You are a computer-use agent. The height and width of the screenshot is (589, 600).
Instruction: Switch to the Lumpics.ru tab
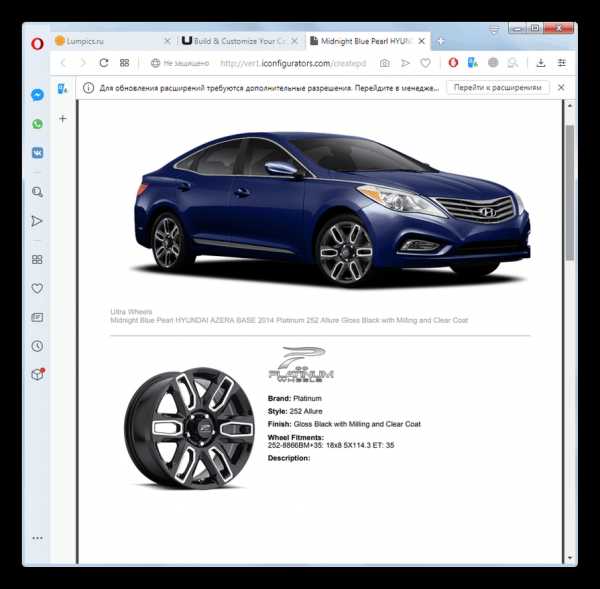click(x=110, y=41)
